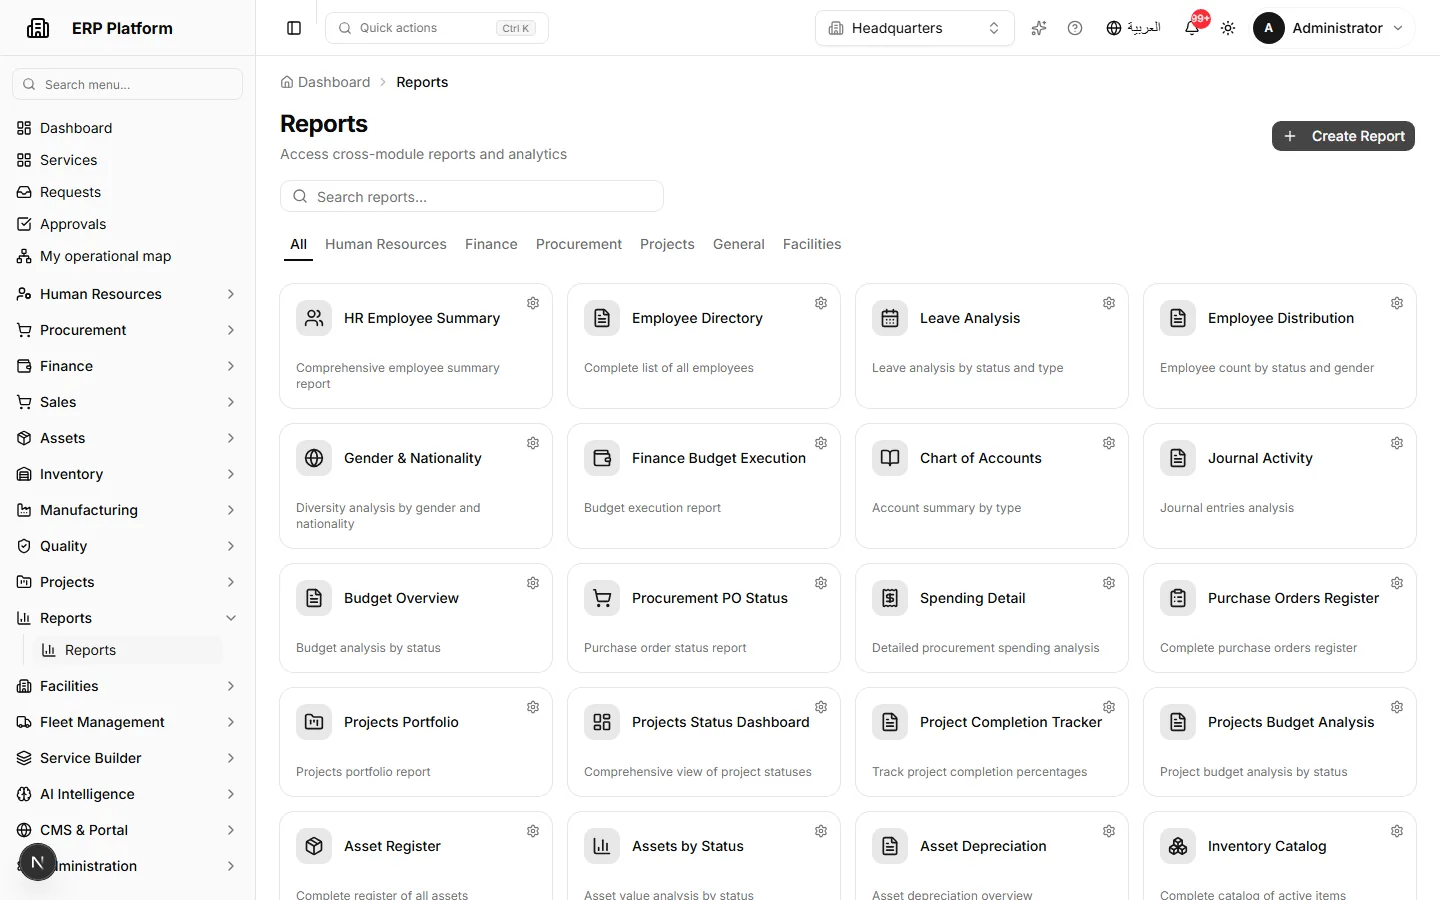Open settings gear on Chart of Accounts card
Viewport: 1440px width, 900px height.
point(1109,443)
